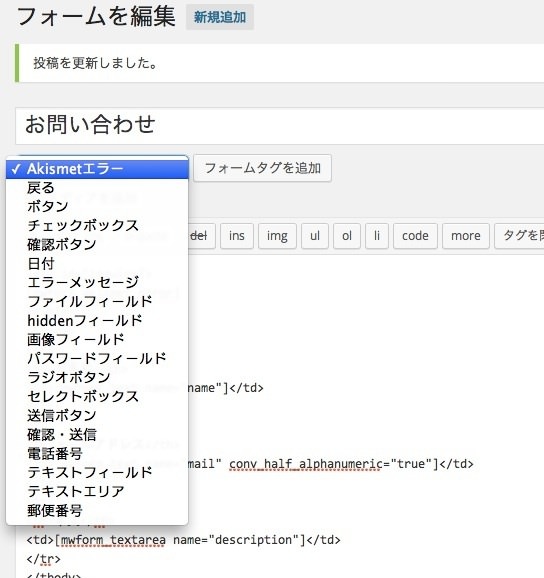
Task: Insert a del tag from the toolbar
Action: click(x=201, y=236)
